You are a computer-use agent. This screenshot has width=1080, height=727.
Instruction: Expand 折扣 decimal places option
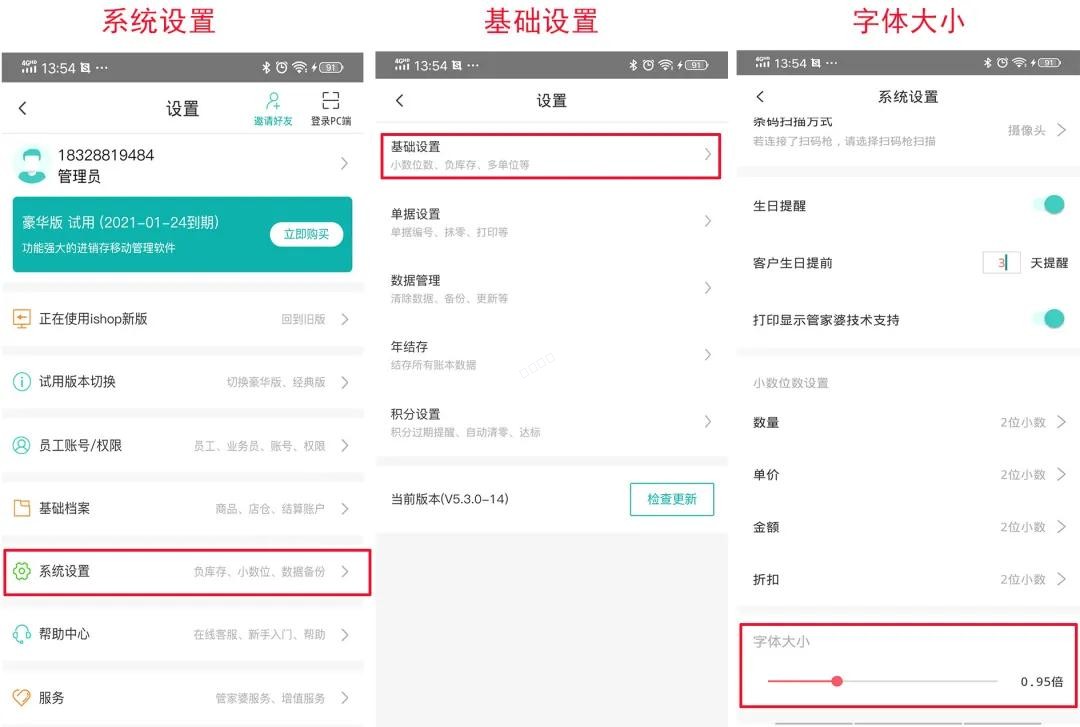click(x=1061, y=579)
